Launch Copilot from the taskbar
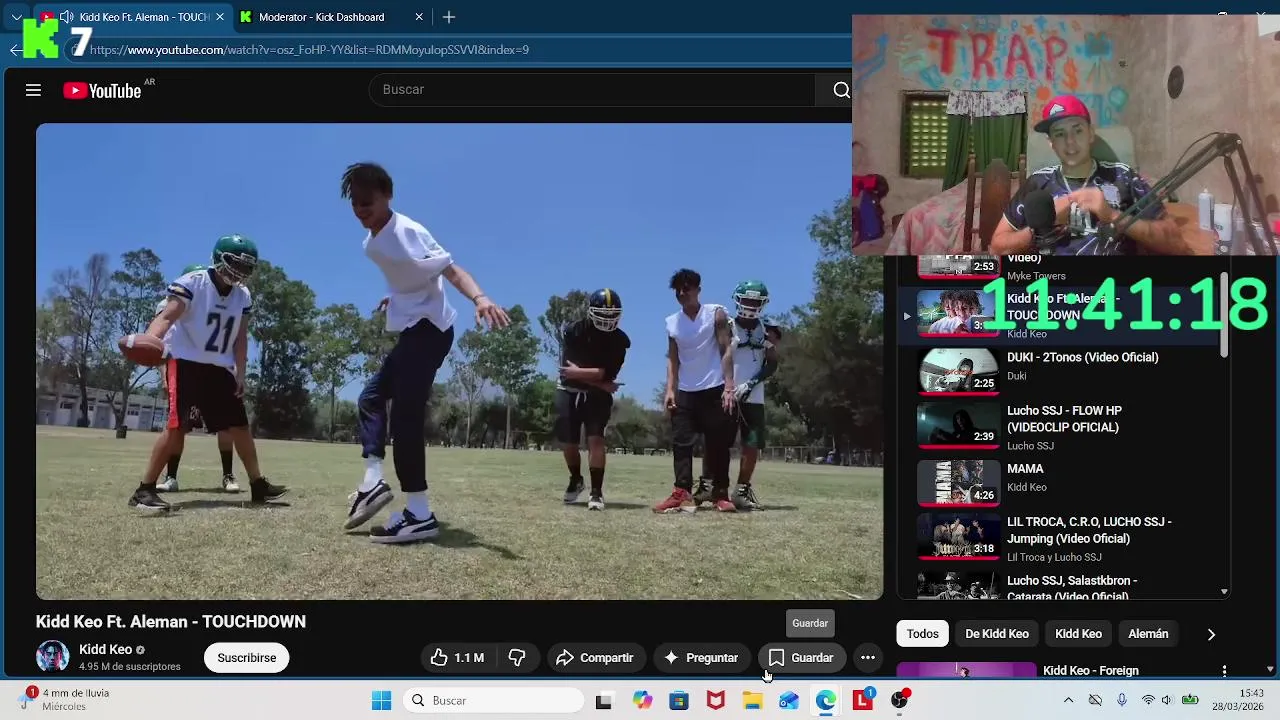This screenshot has width=1280, height=720. point(642,701)
